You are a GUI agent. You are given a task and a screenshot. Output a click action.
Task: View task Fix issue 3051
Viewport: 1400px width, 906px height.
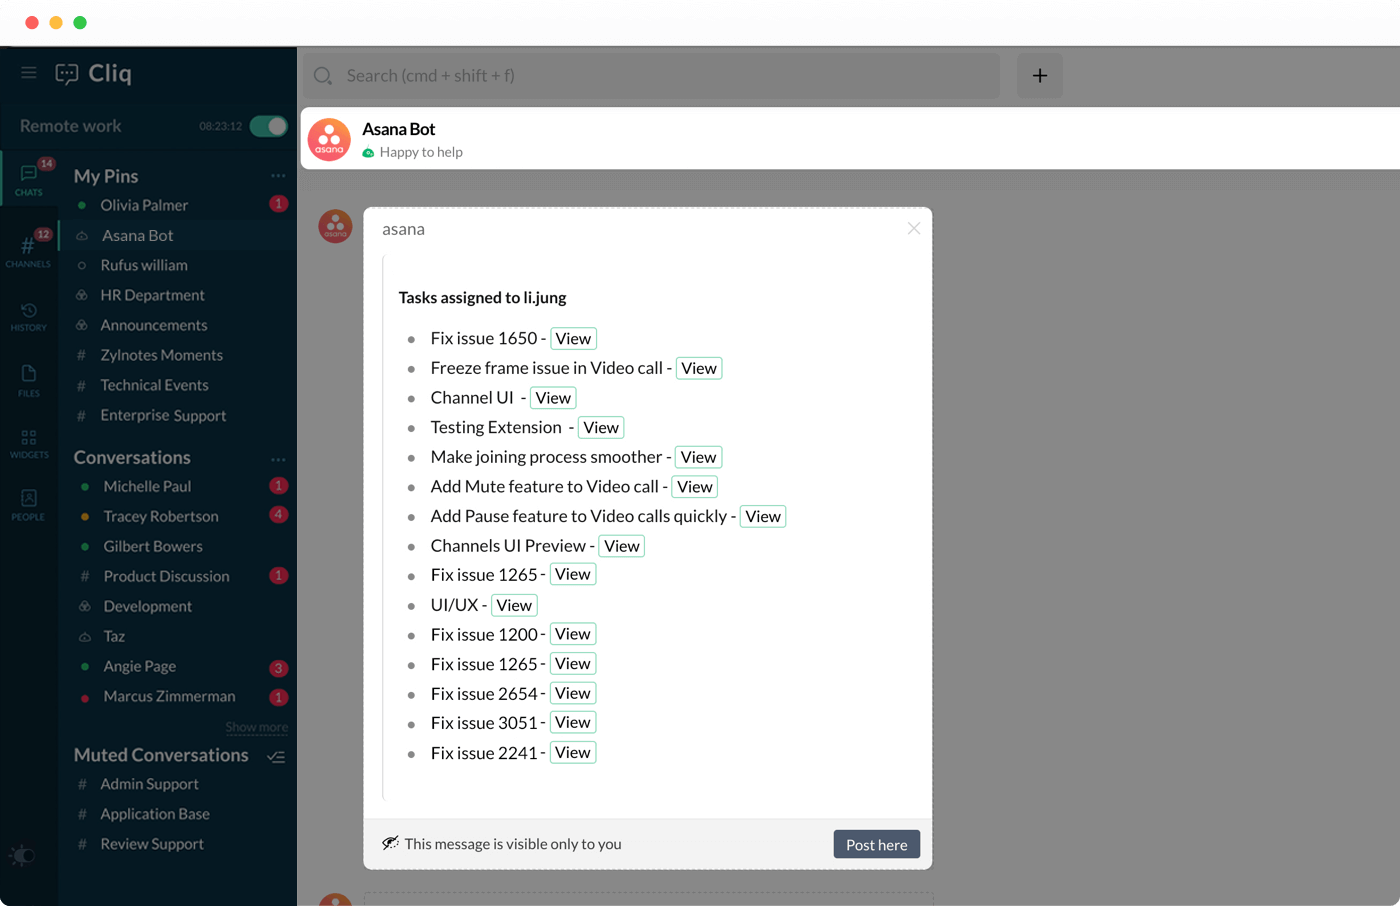573,723
